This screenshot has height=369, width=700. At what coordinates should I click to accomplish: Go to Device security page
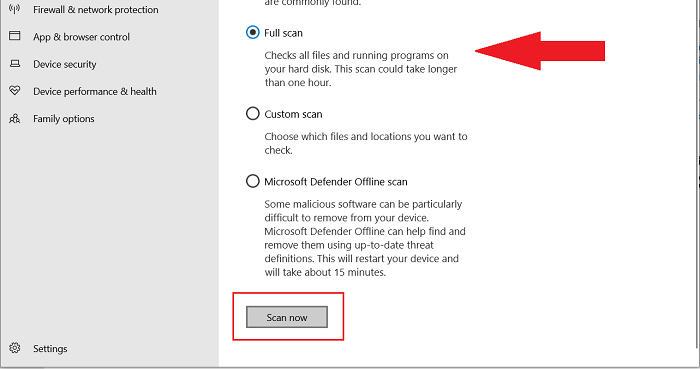coord(65,64)
